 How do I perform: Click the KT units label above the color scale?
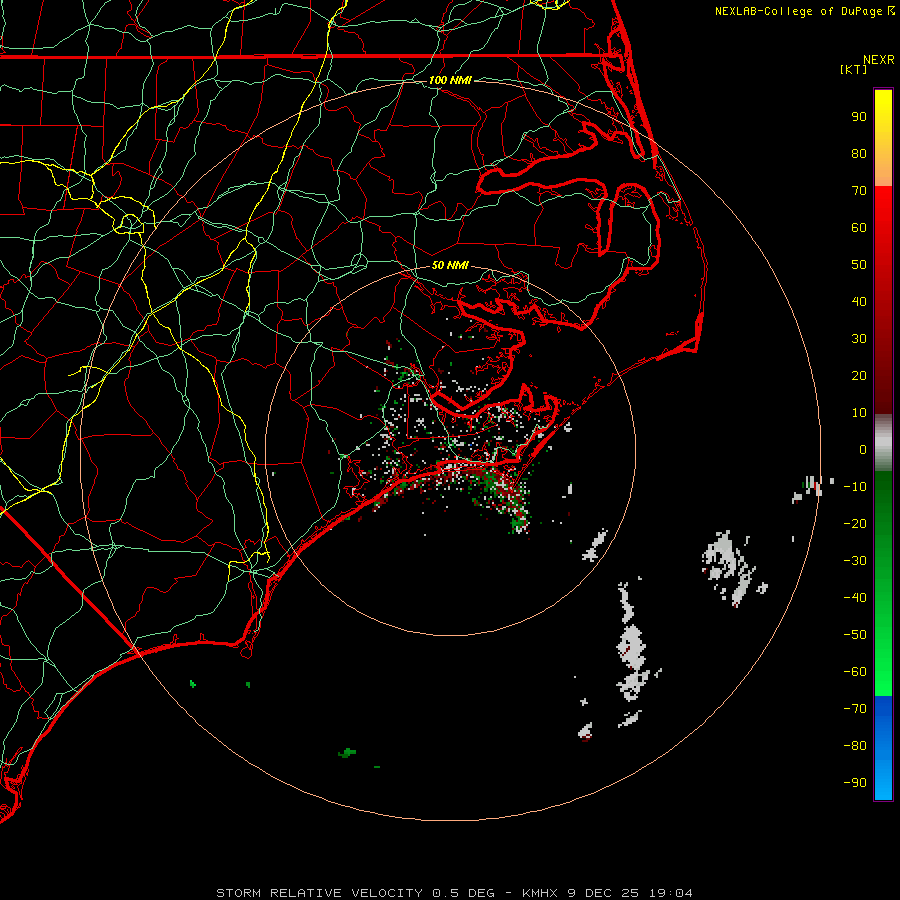[x=854, y=69]
